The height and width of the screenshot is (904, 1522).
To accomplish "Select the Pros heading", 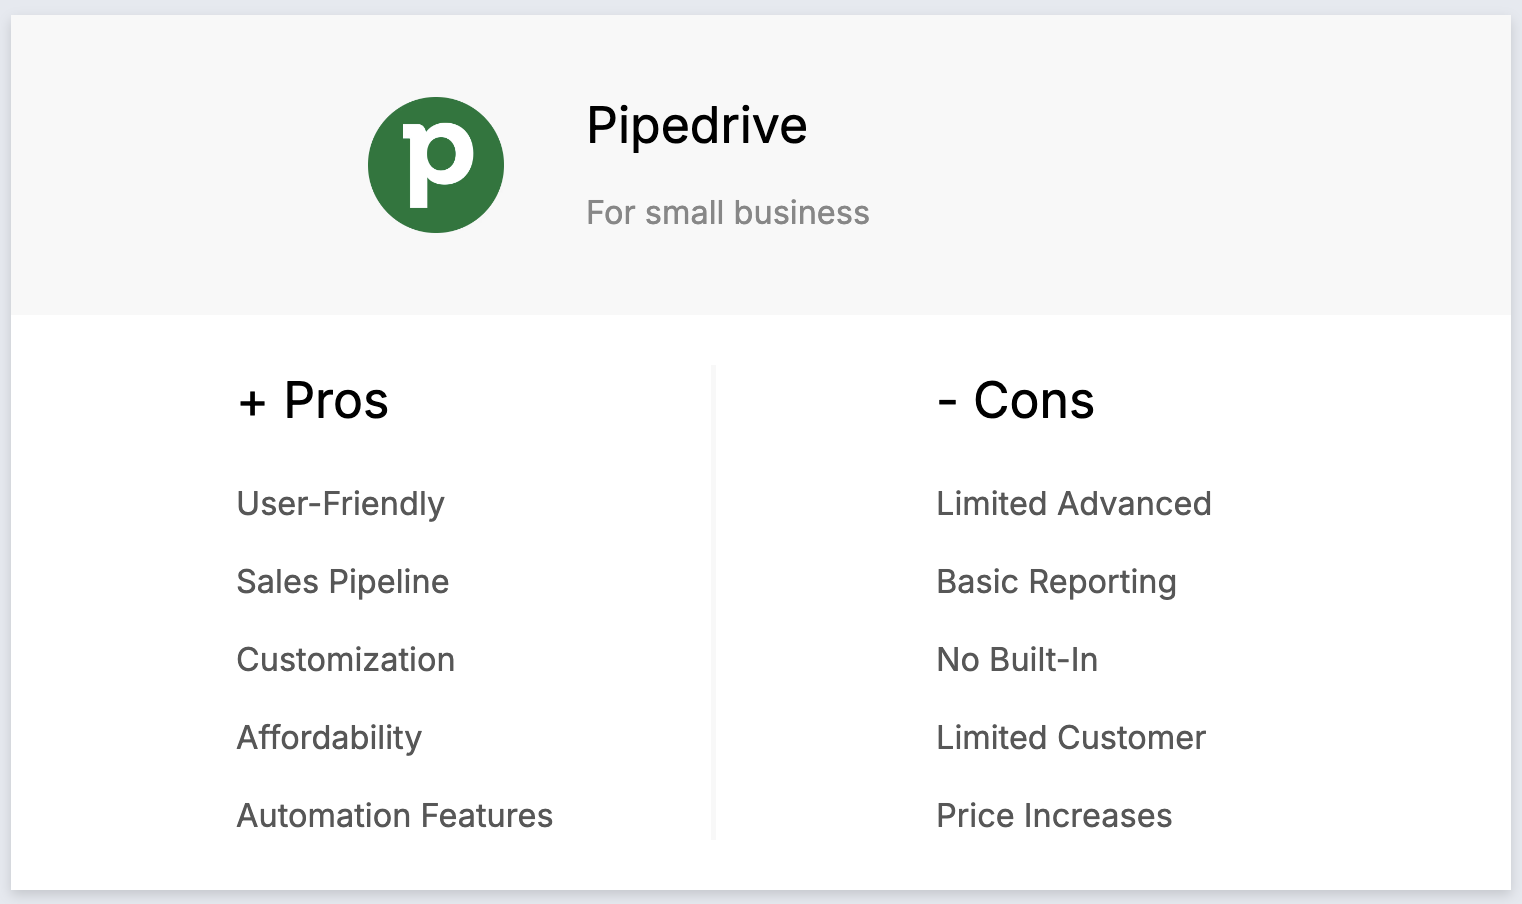I will [336, 401].
